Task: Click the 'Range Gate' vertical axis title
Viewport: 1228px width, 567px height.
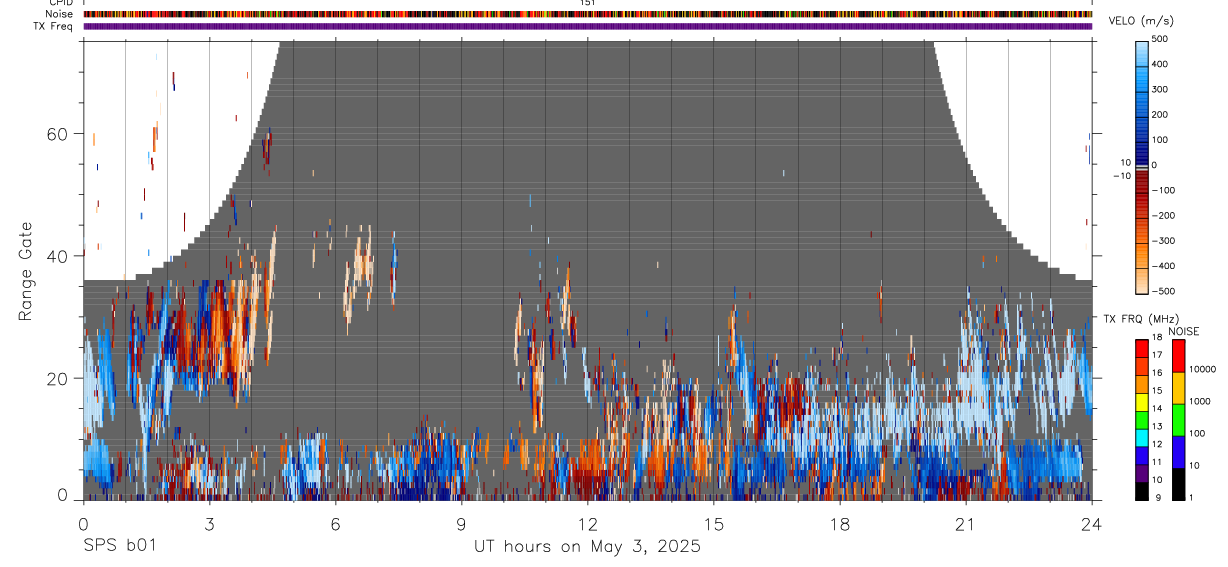Action: click(25, 272)
